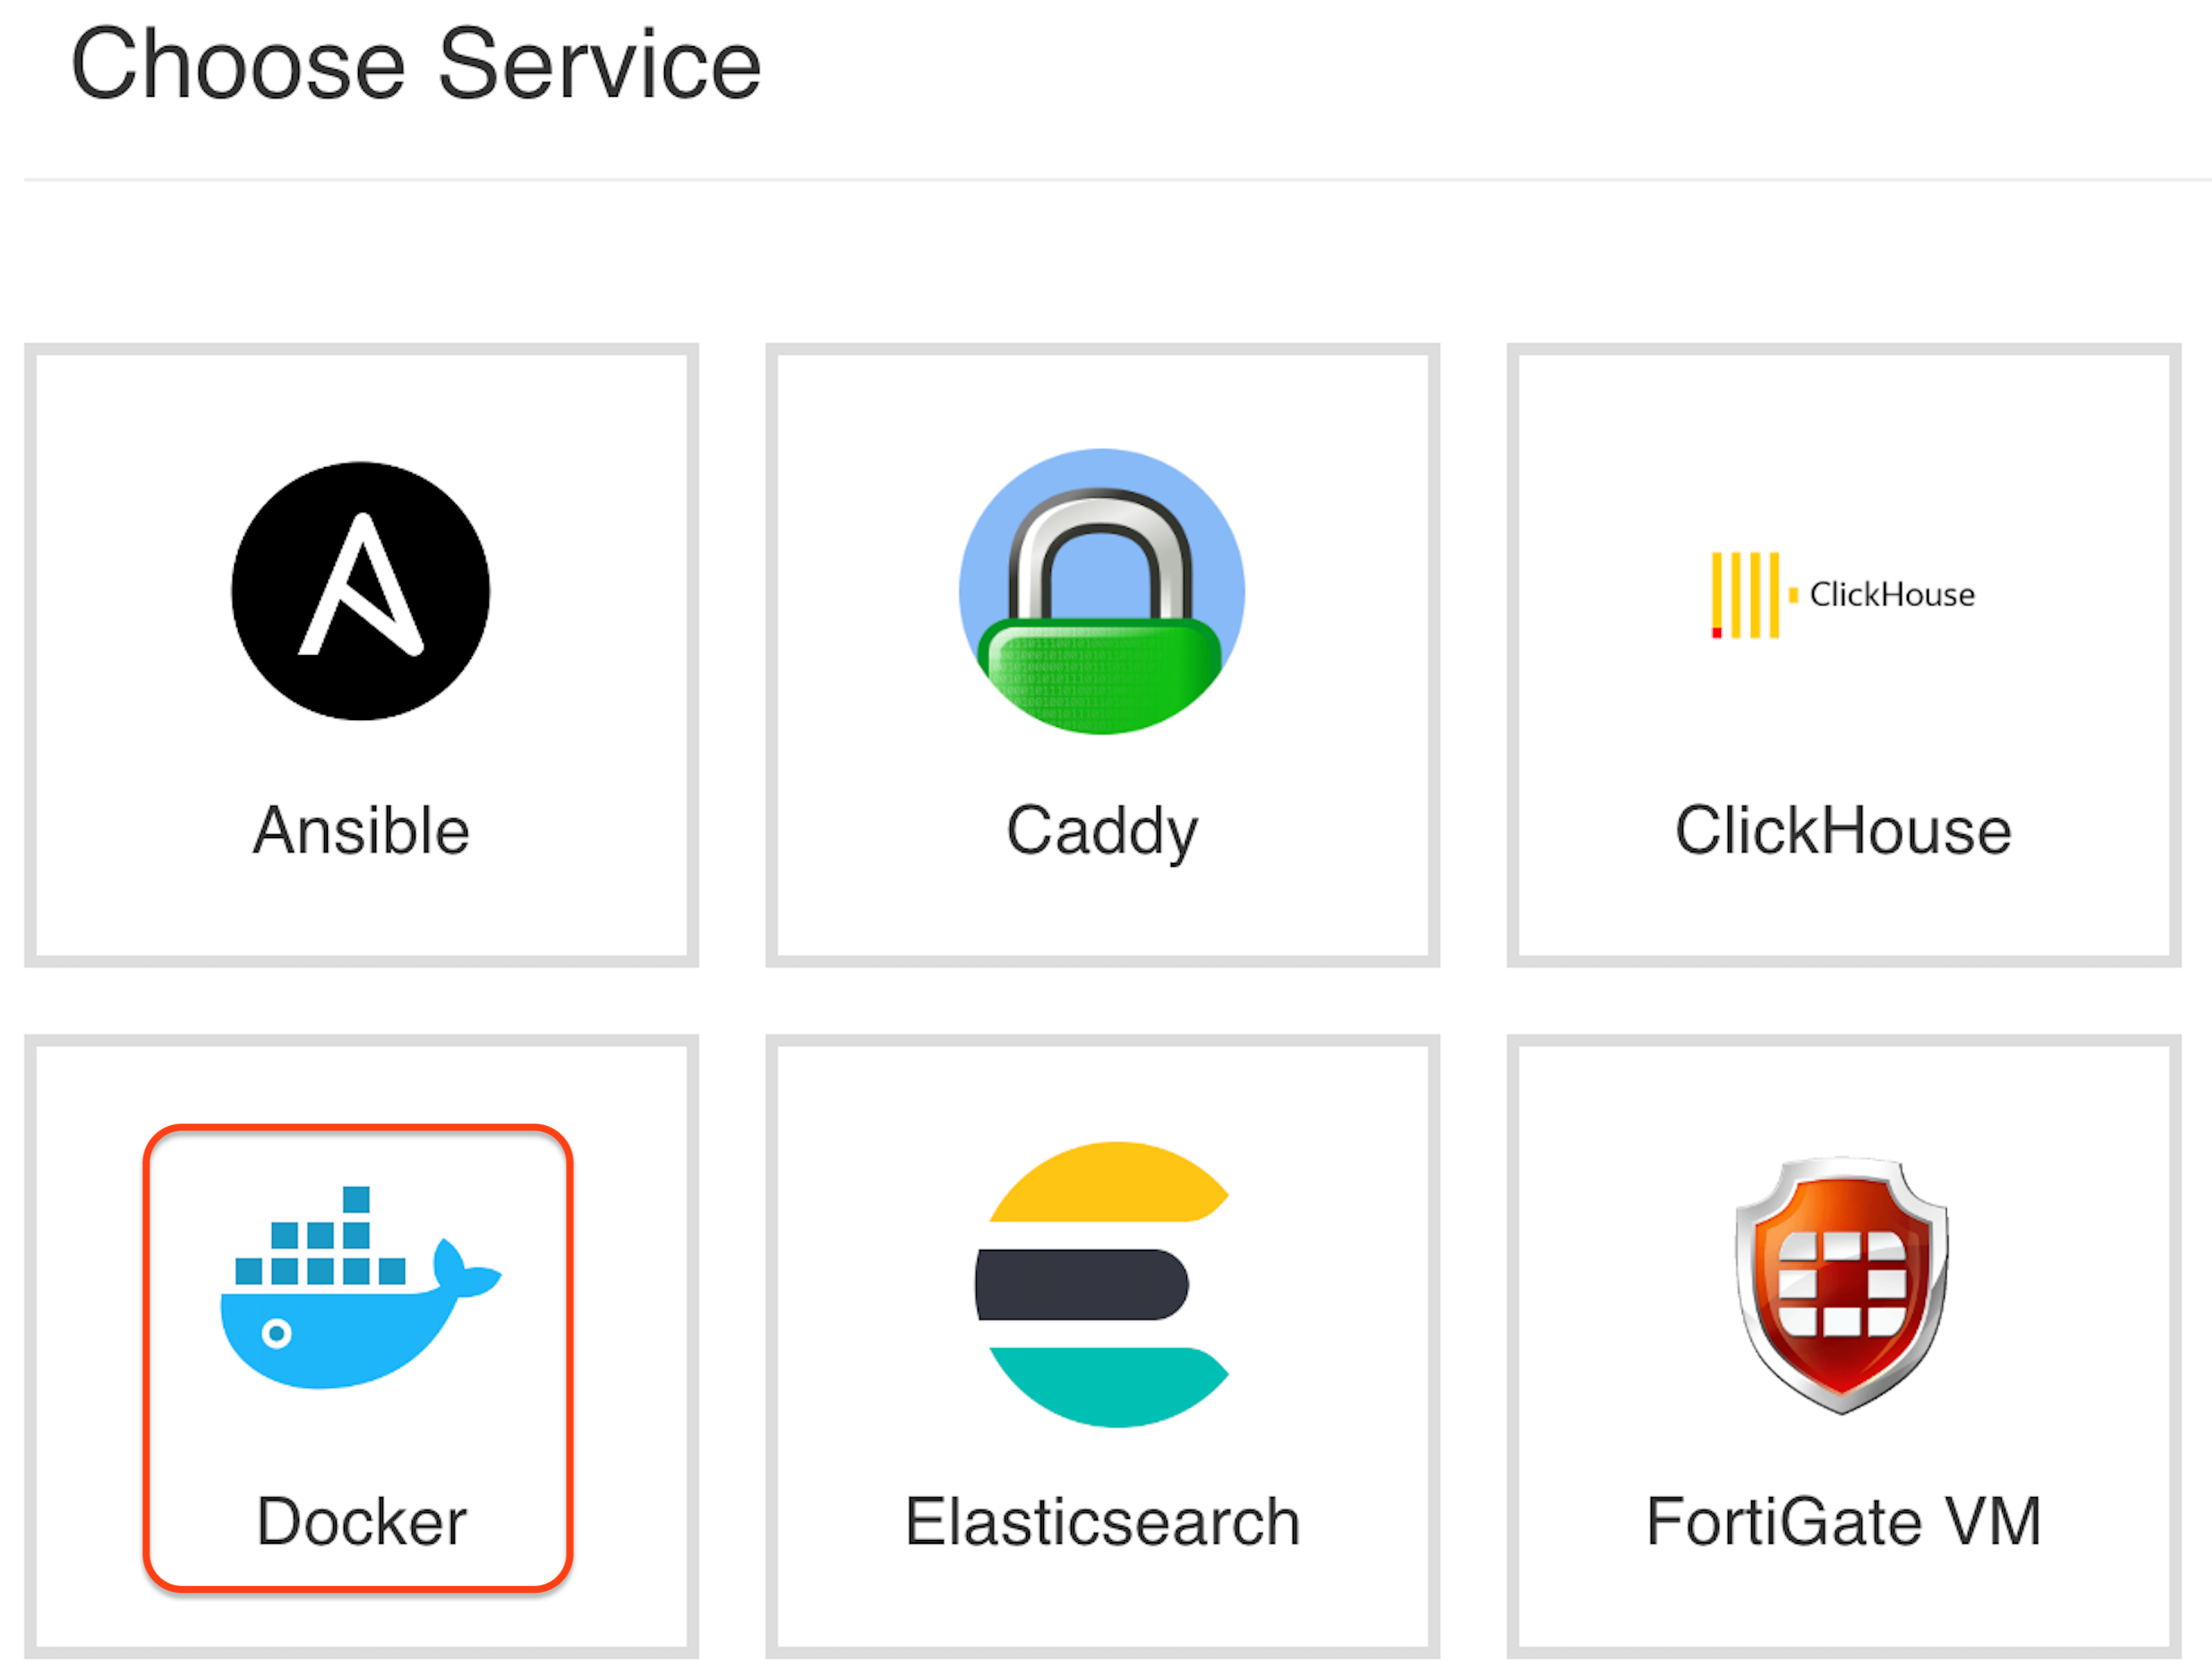Open Elasticsearch via its name label
The image size is (2212, 1676).
coord(1101,1522)
